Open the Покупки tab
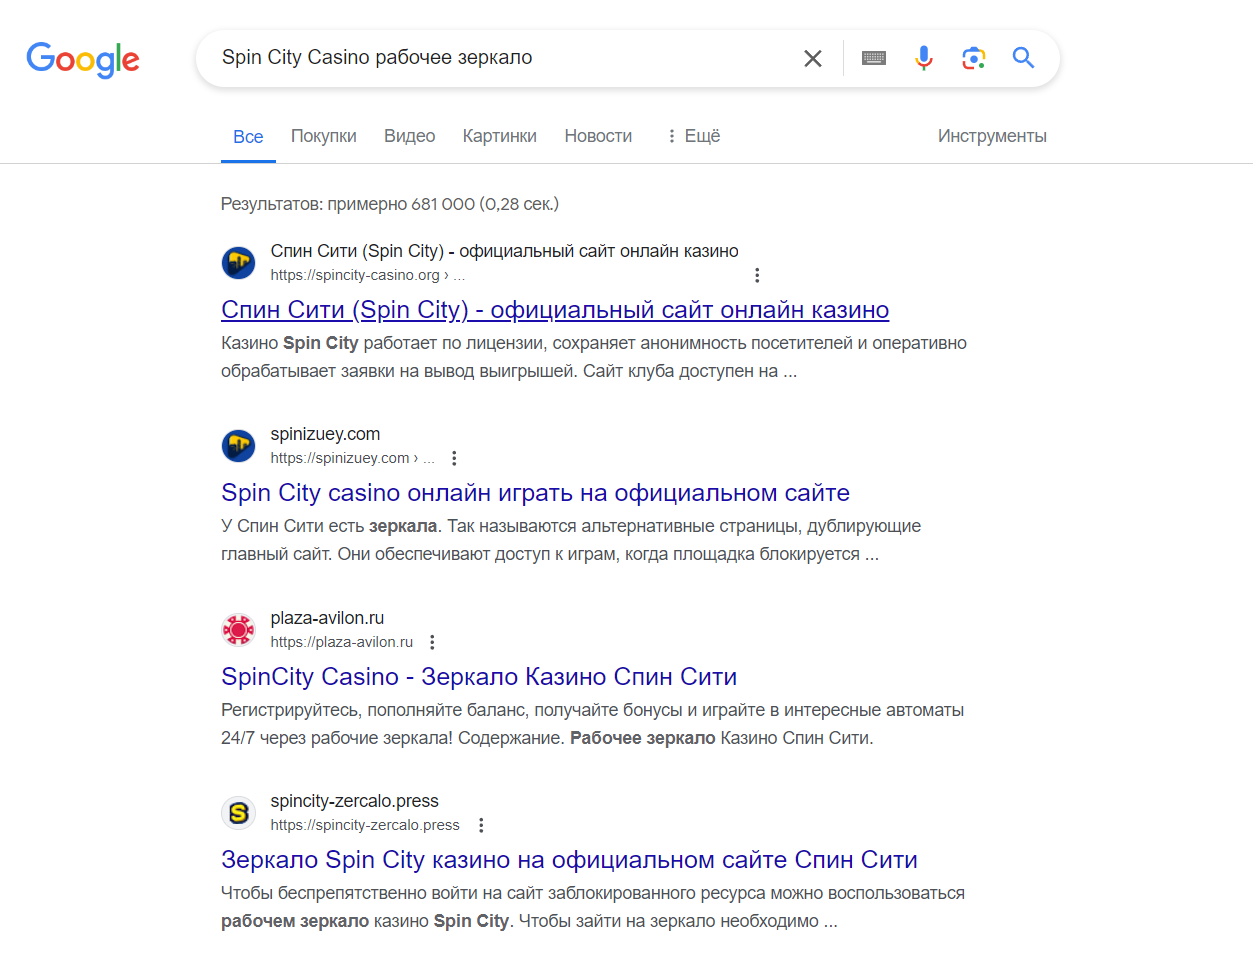The image size is (1253, 955). pyautogui.click(x=324, y=136)
